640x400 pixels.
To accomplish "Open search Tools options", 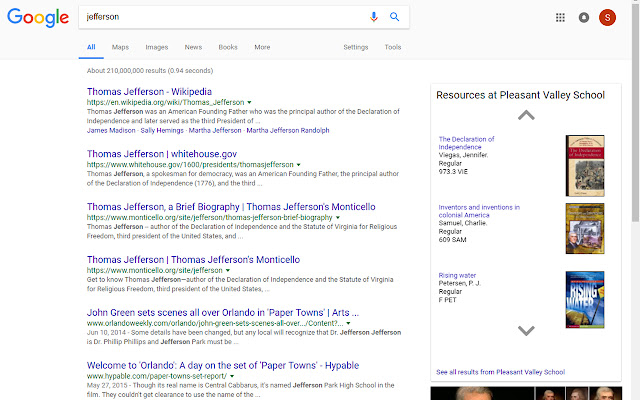I will point(393,47).
